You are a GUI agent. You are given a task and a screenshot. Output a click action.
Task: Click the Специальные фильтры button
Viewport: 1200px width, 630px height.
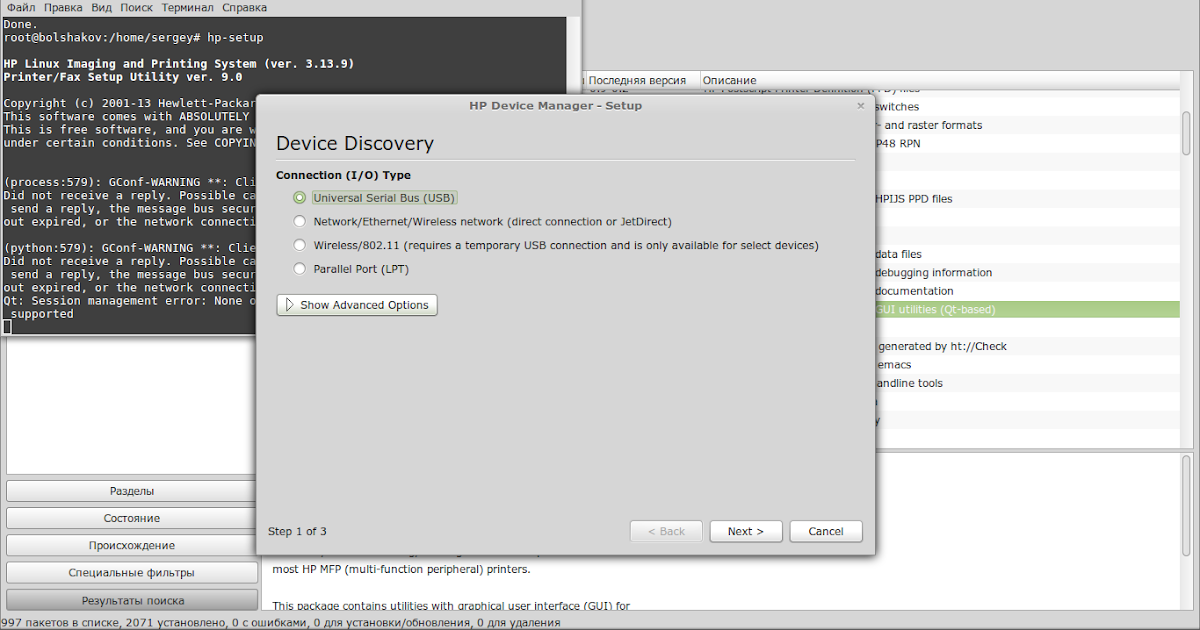click(131, 573)
